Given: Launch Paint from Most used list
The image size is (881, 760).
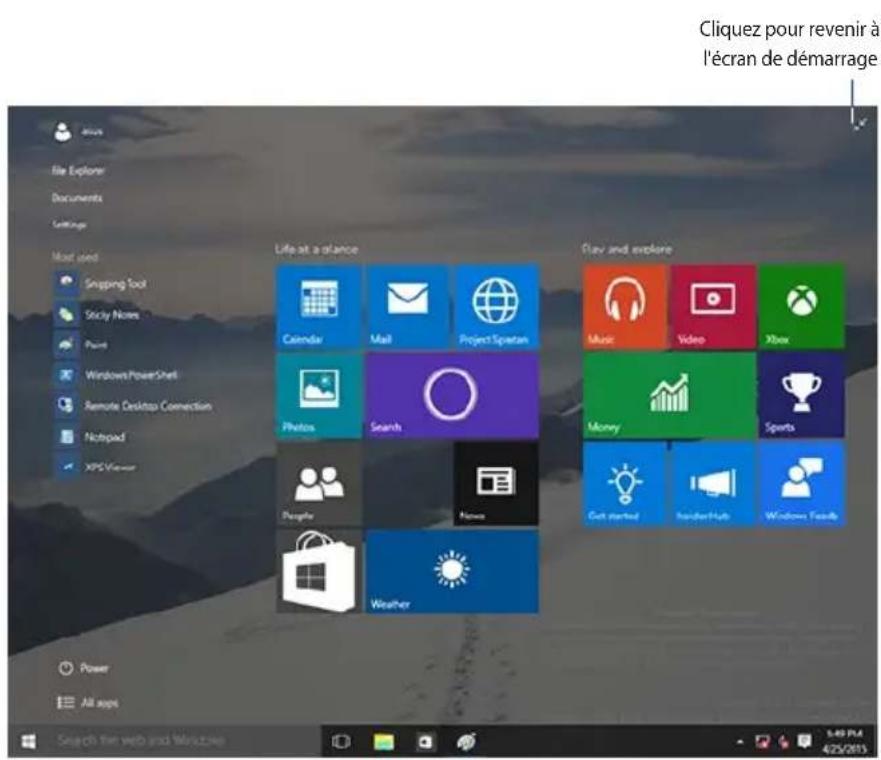Looking at the screenshot, I should [x=82, y=344].
